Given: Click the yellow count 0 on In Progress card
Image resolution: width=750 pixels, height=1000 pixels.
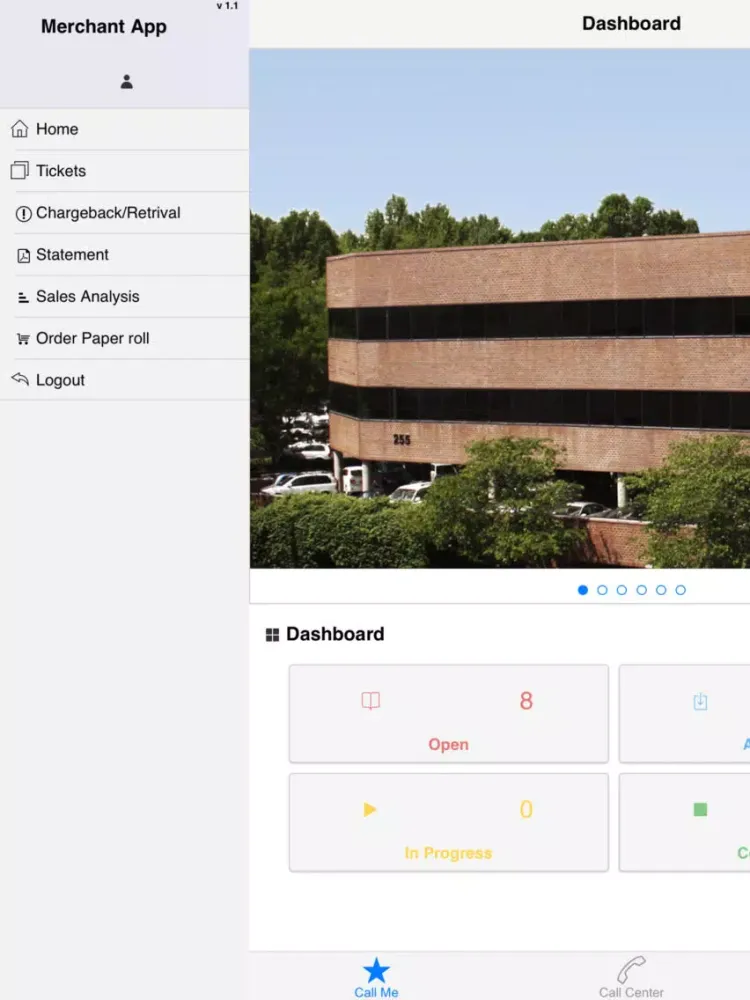Looking at the screenshot, I should (526, 809).
